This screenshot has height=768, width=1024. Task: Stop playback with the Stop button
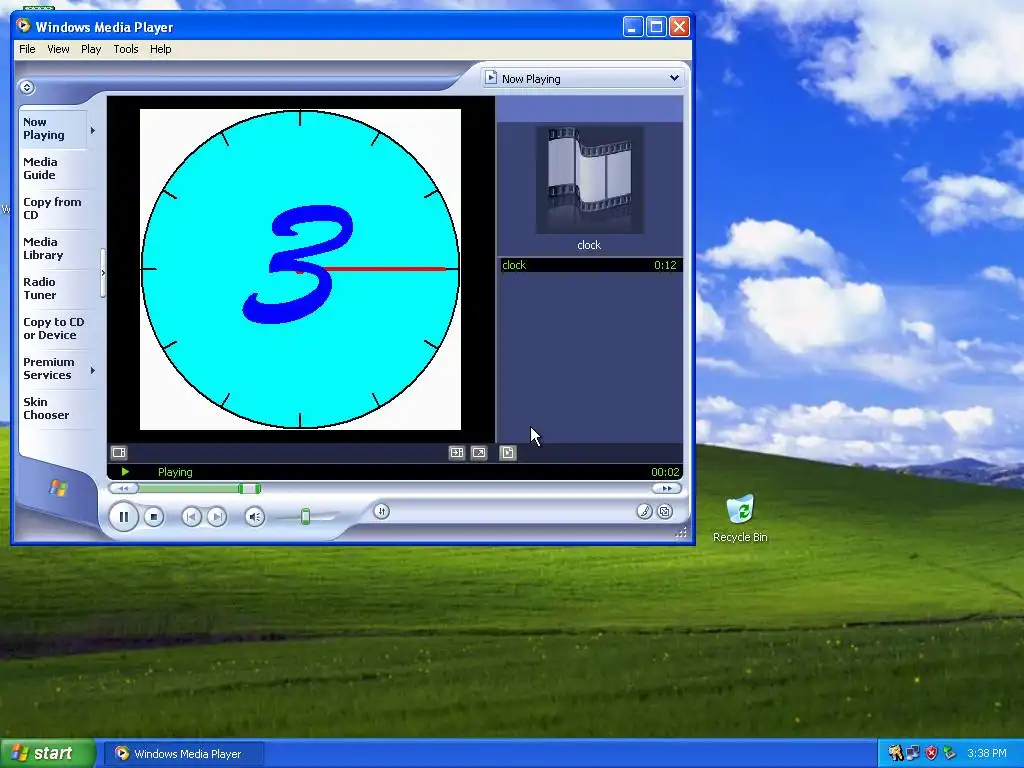153,517
